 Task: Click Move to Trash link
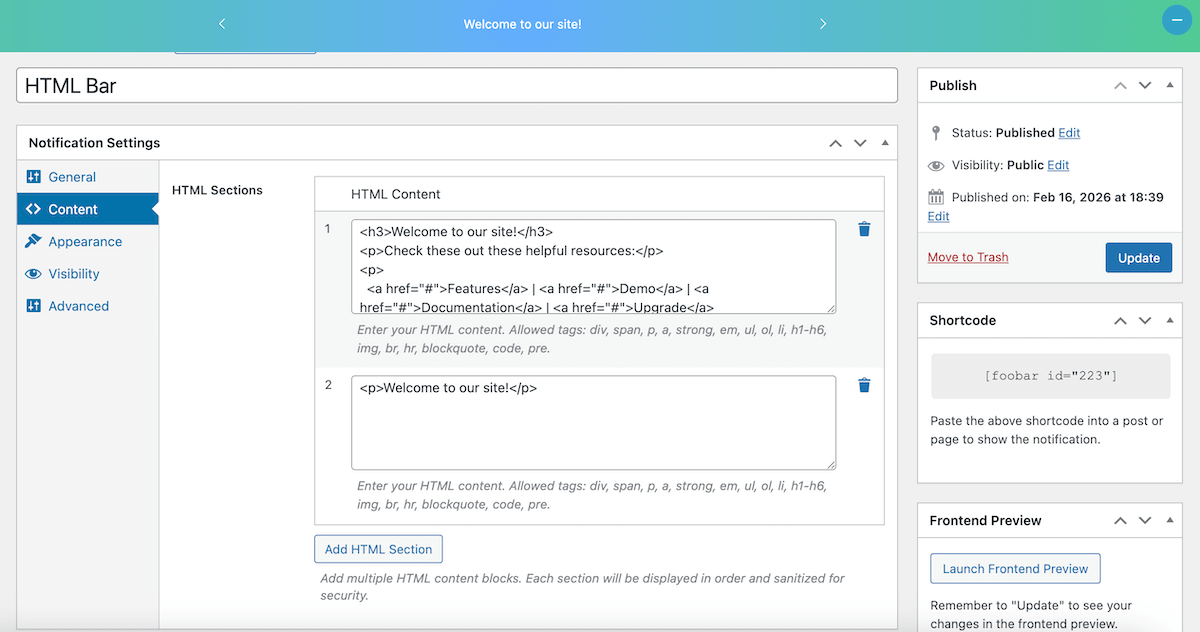pyautogui.click(x=967, y=257)
